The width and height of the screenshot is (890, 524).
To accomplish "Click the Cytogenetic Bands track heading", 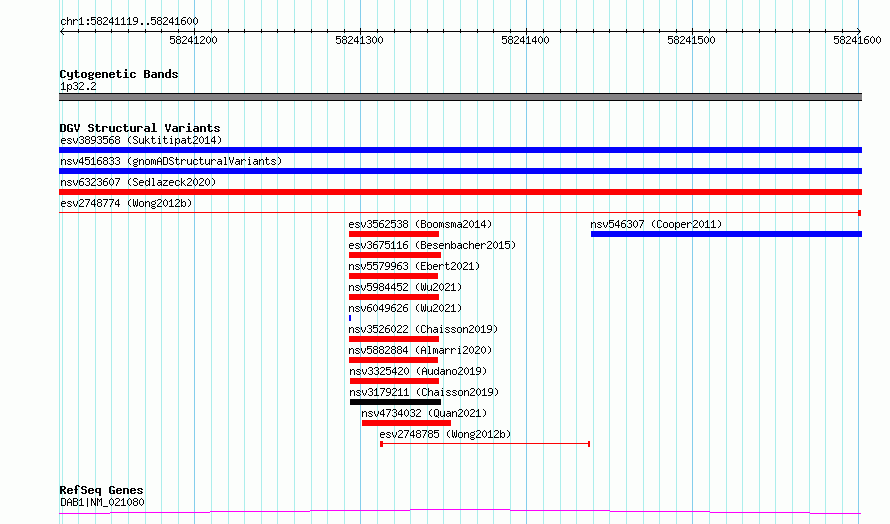I will [x=119, y=74].
